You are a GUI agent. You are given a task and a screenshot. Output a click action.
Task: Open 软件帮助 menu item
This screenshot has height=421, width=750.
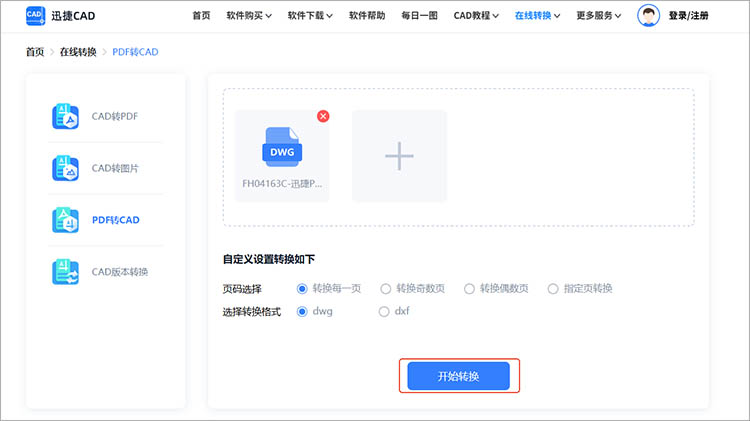(367, 16)
